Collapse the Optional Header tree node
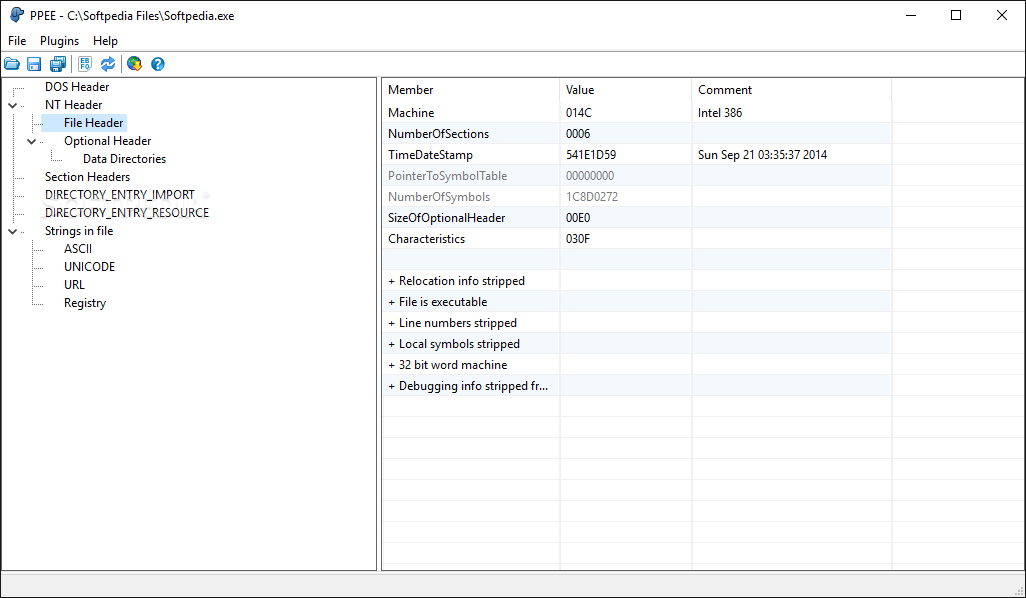Viewport: 1026px width, 598px height. (31, 141)
